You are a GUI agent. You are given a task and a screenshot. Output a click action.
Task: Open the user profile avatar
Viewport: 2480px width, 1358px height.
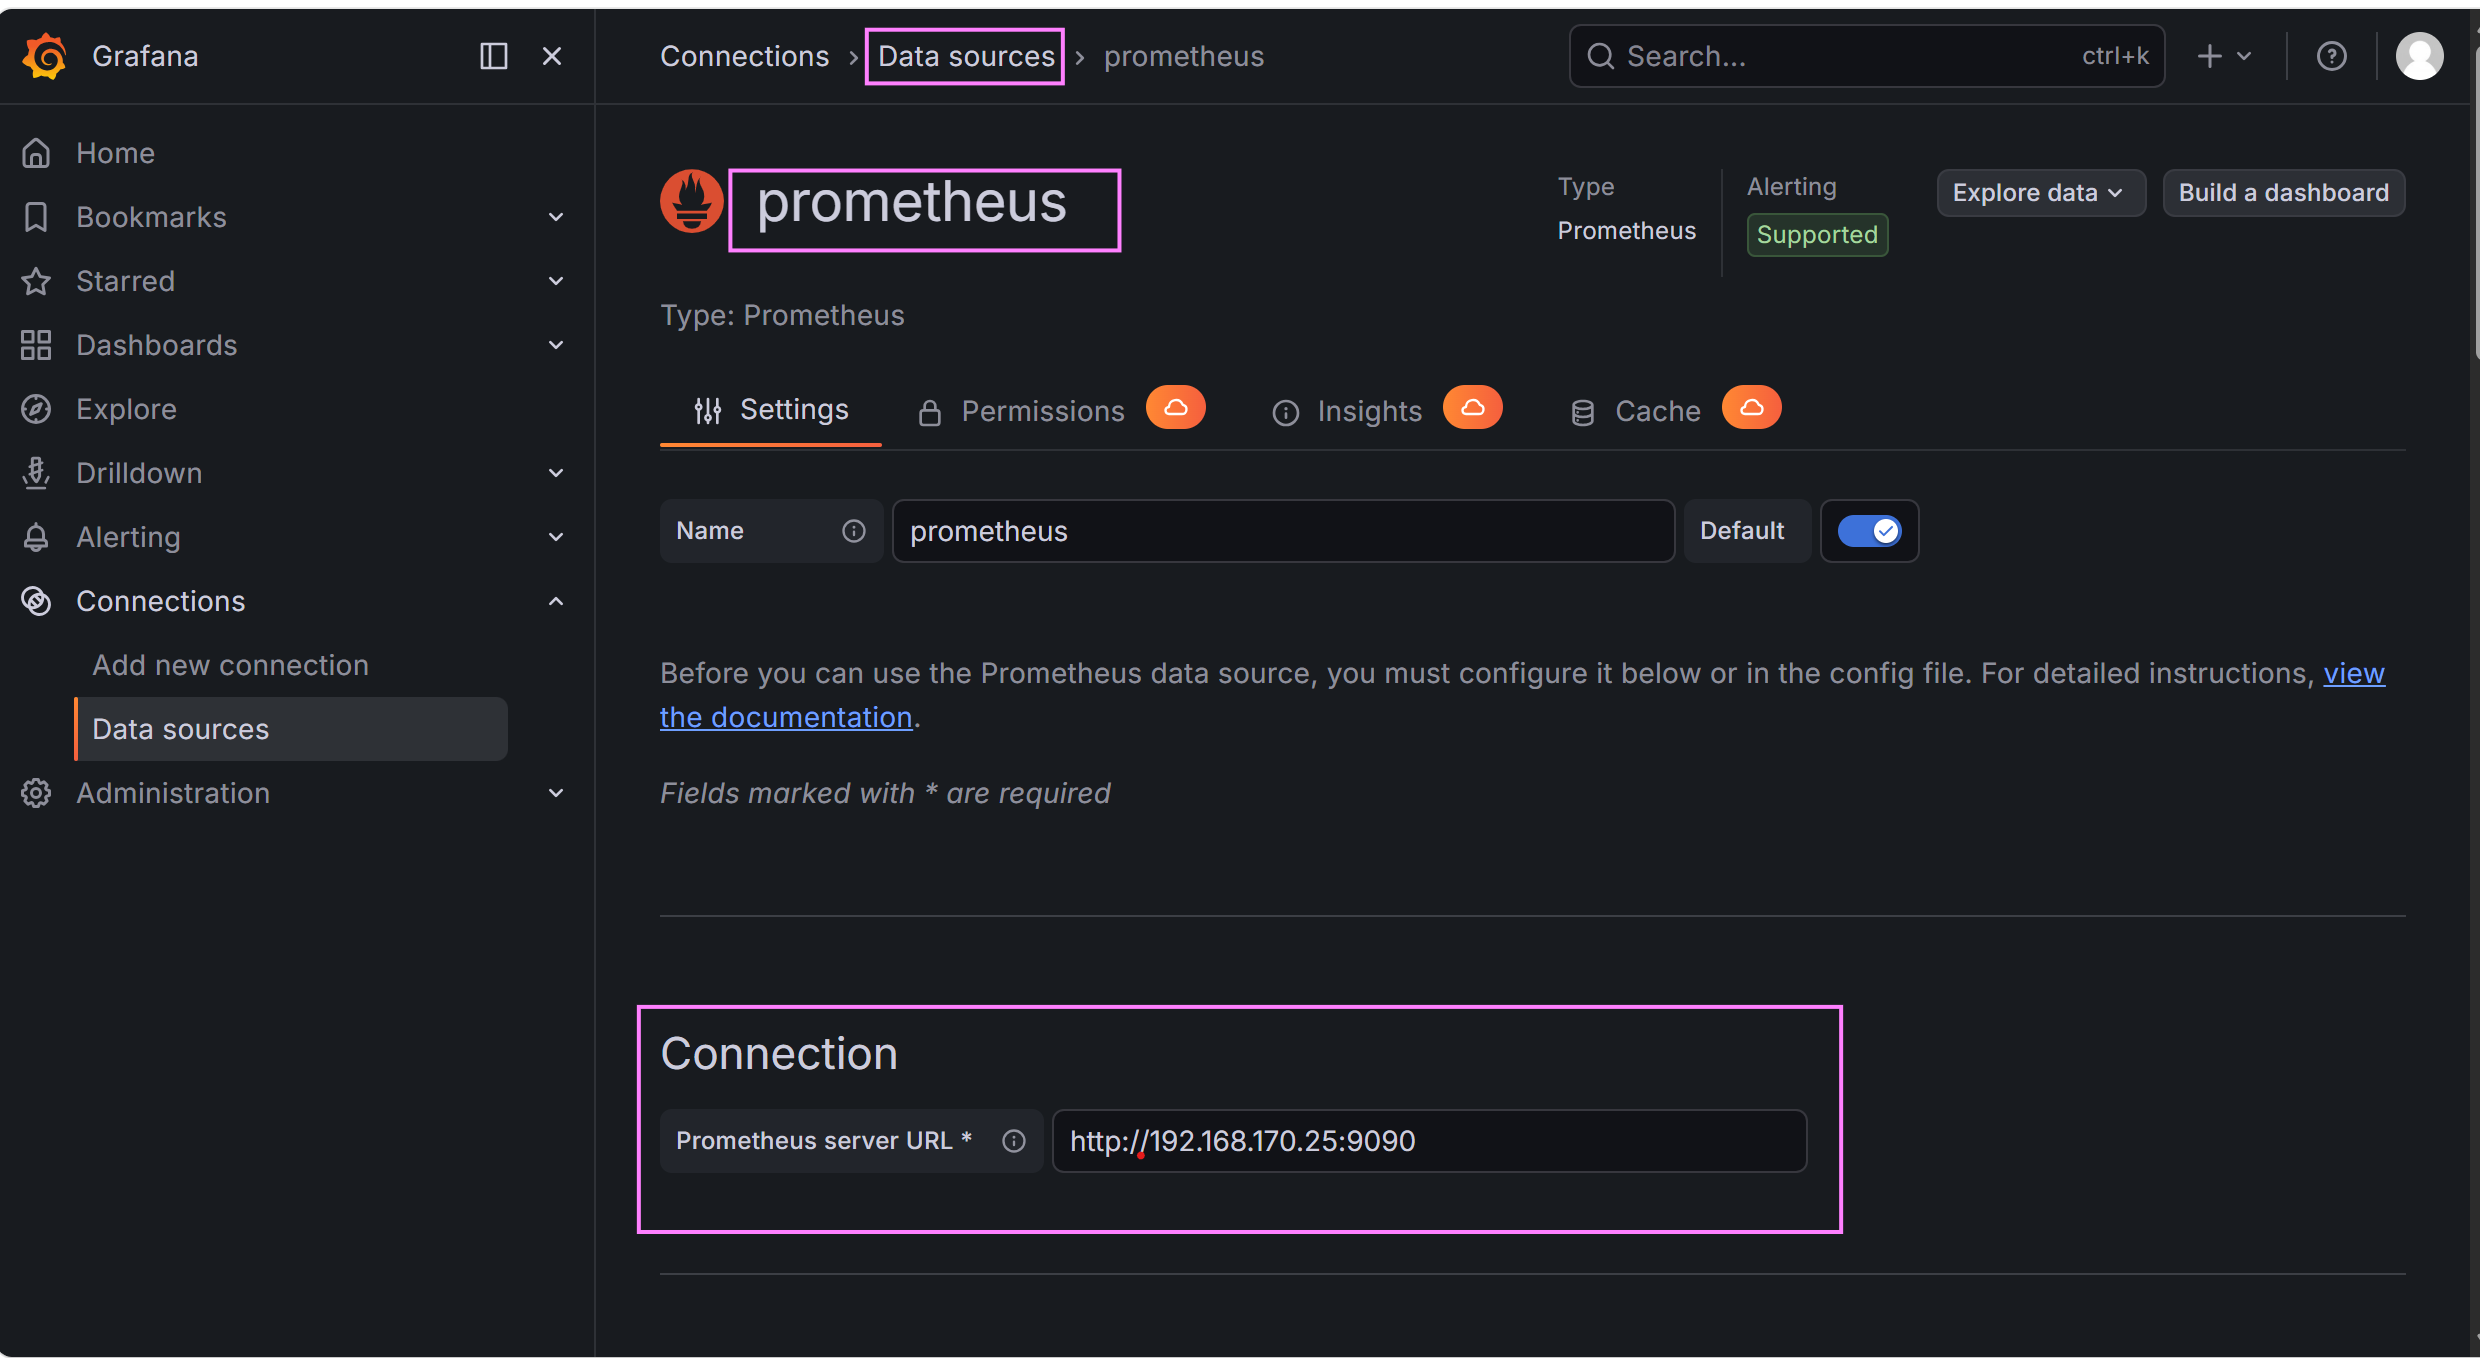point(2419,56)
